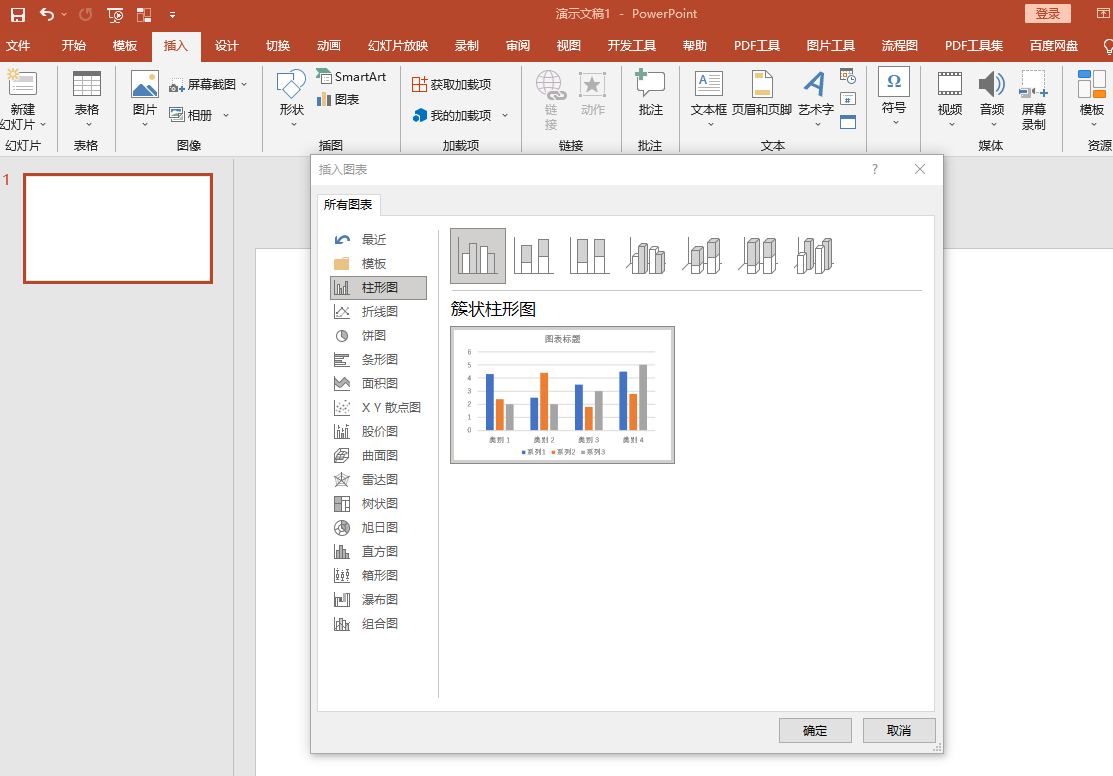
Task: Insert a SmartArt graphic
Action: [x=351, y=77]
